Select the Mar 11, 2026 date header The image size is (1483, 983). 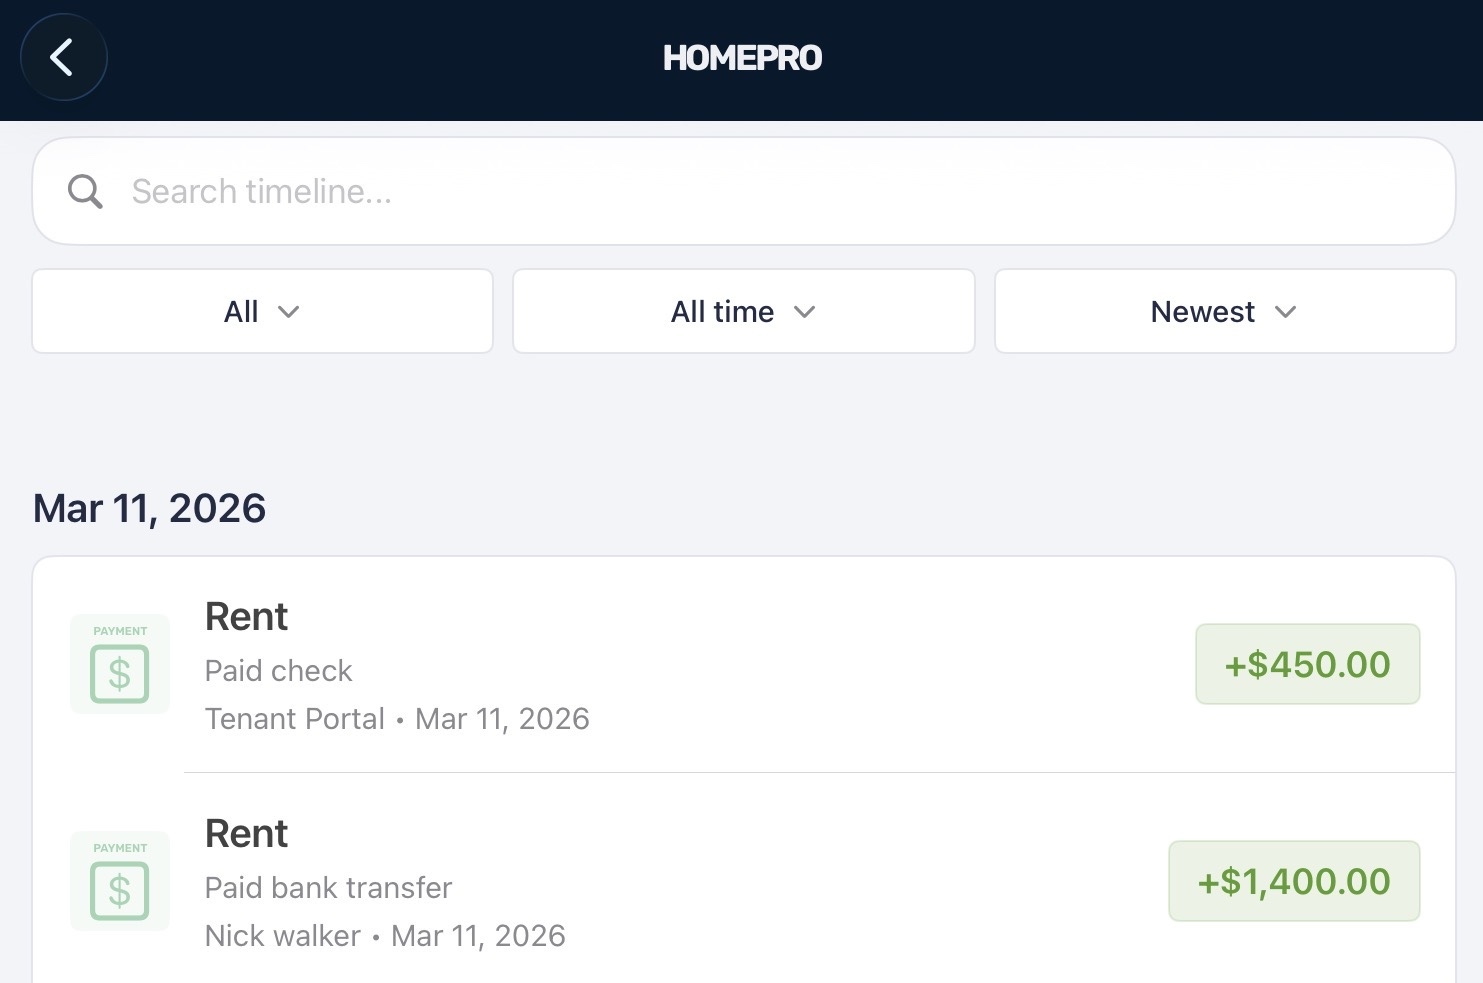pos(149,508)
